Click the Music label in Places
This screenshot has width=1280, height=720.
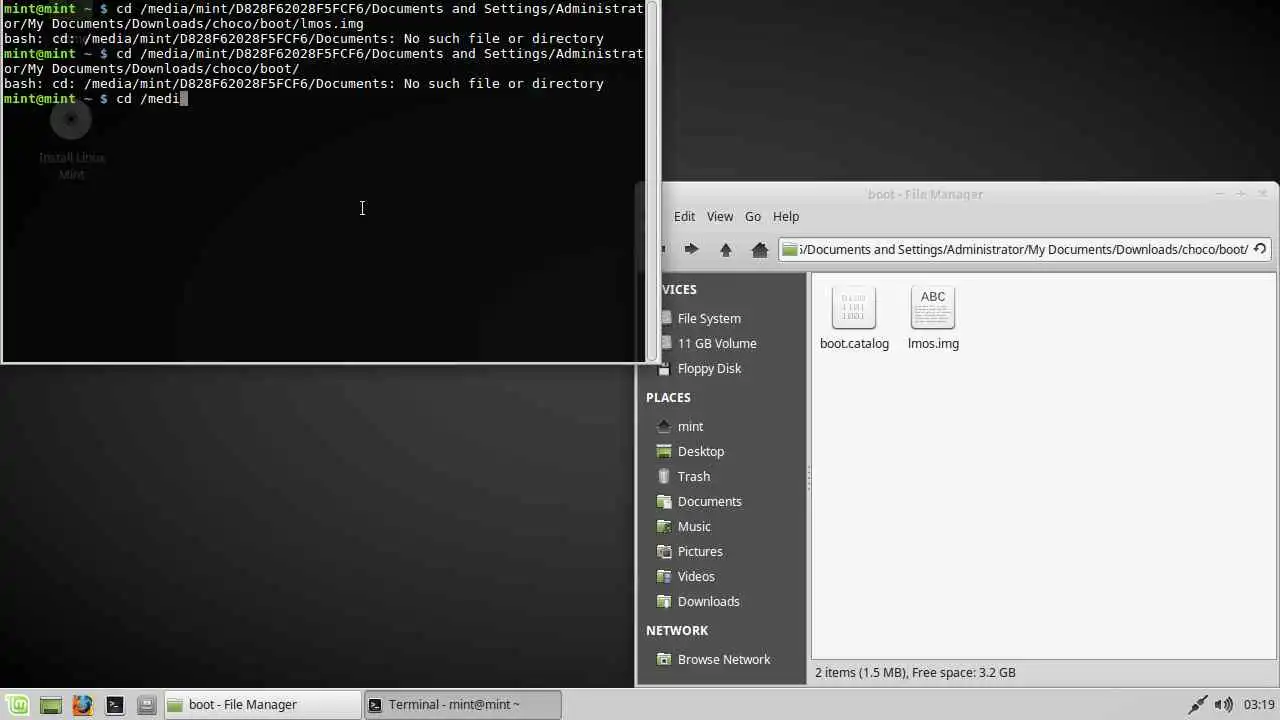[694, 526]
